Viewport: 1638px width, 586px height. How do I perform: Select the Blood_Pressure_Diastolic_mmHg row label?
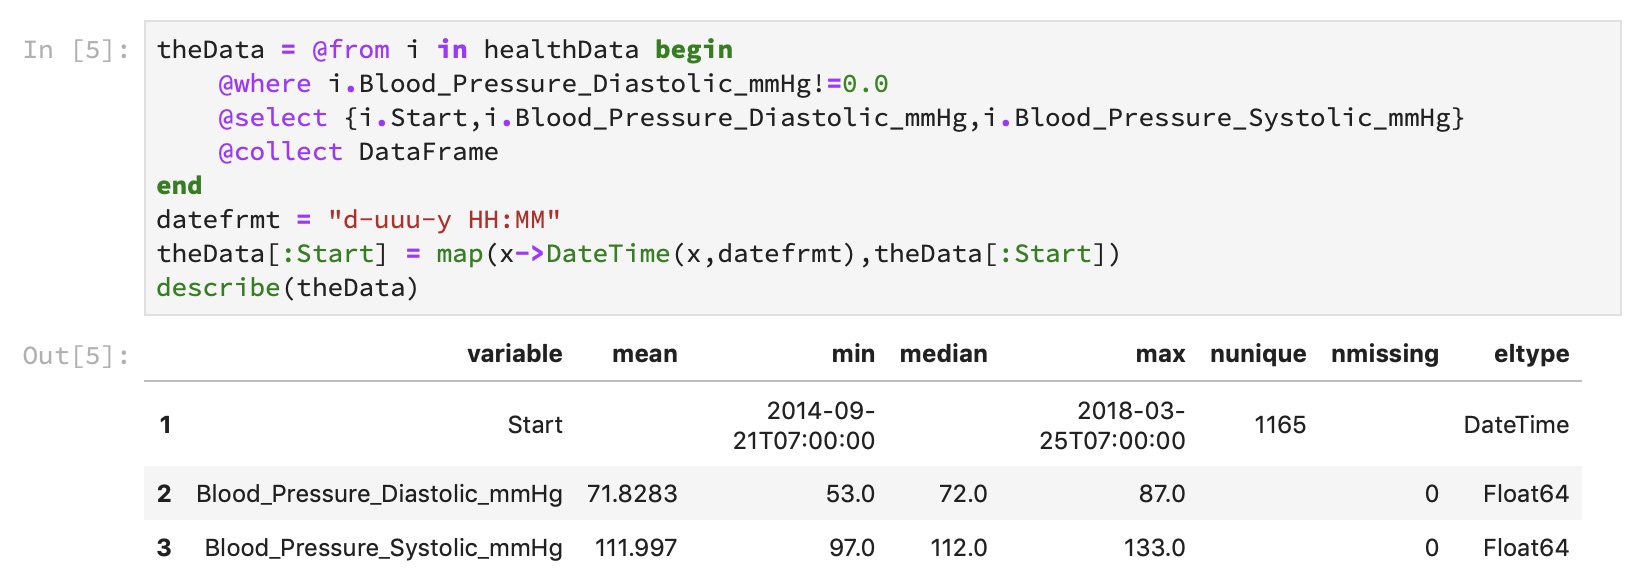pyautogui.click(x=379, y=494)
